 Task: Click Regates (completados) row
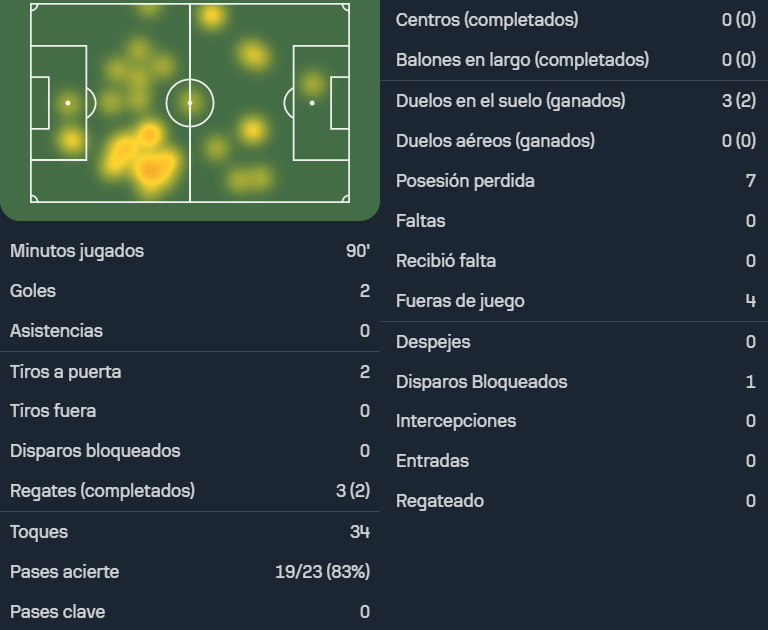(190, 491)
